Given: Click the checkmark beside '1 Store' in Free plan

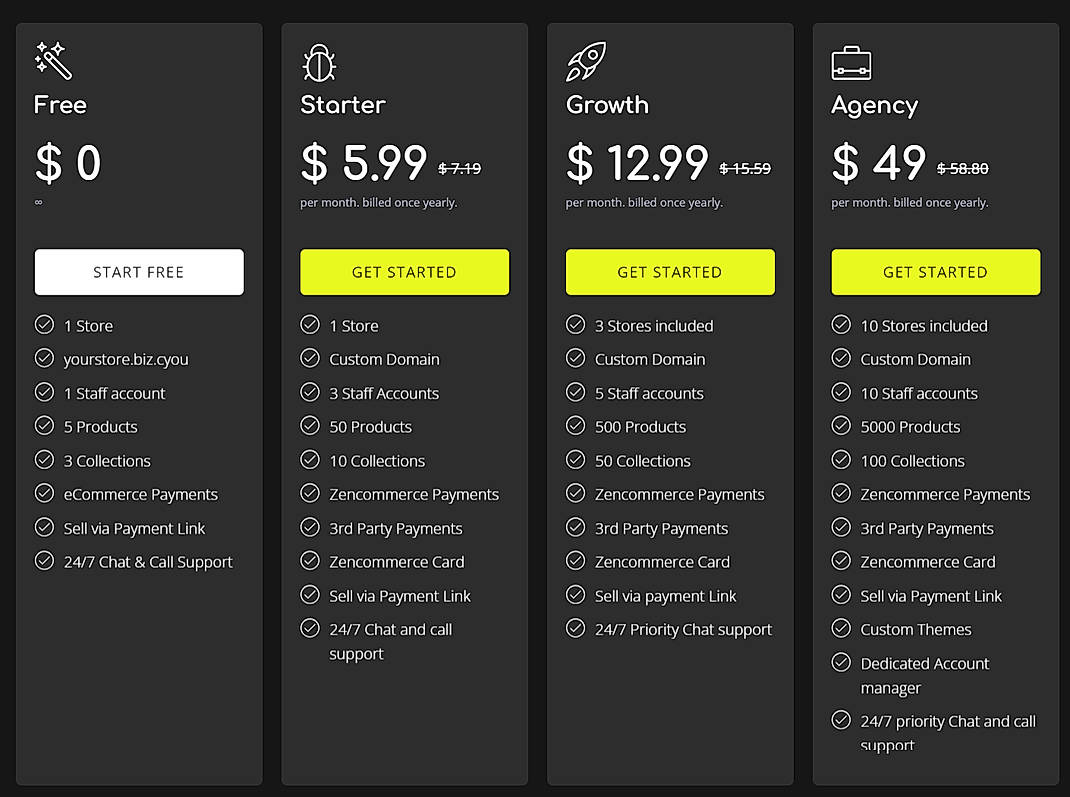Looking at the screenshot, I should point(44,324).
